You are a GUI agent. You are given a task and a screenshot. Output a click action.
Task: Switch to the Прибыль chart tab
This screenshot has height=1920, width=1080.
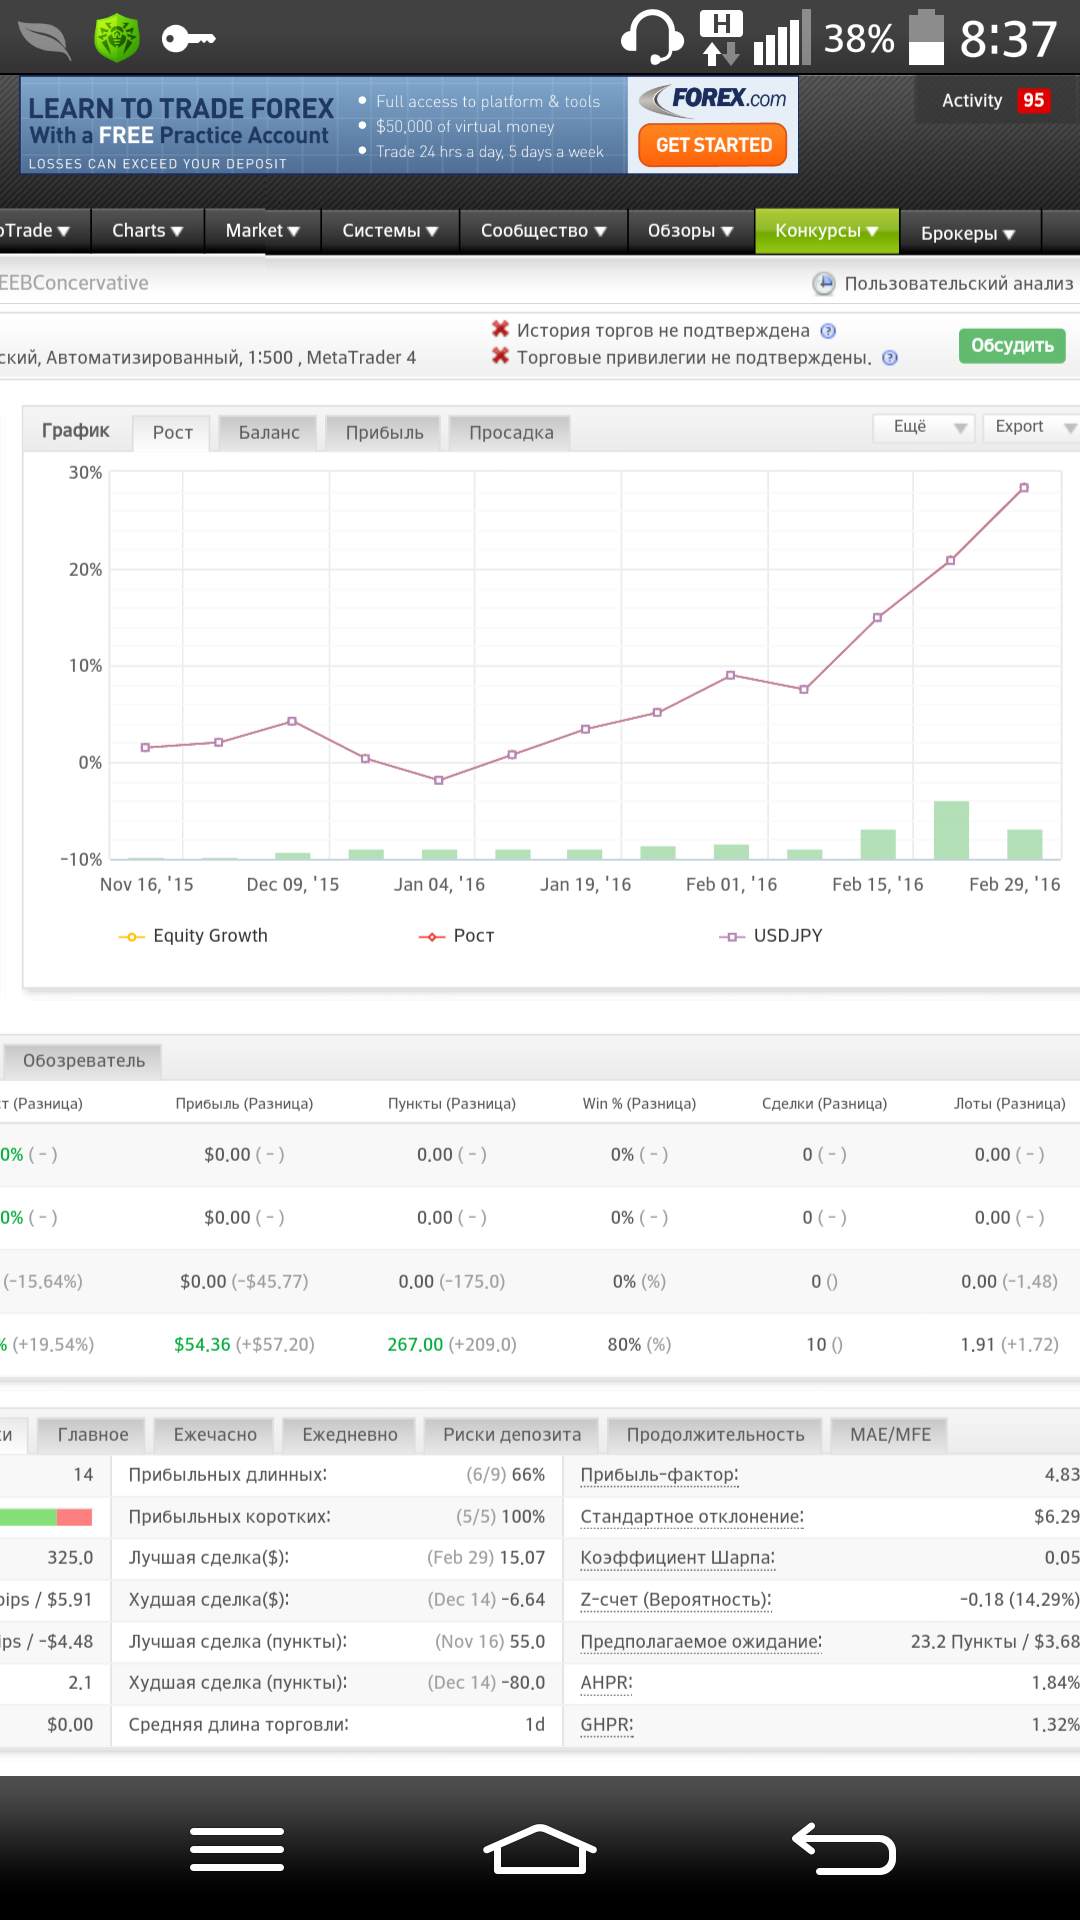(384, 433)
